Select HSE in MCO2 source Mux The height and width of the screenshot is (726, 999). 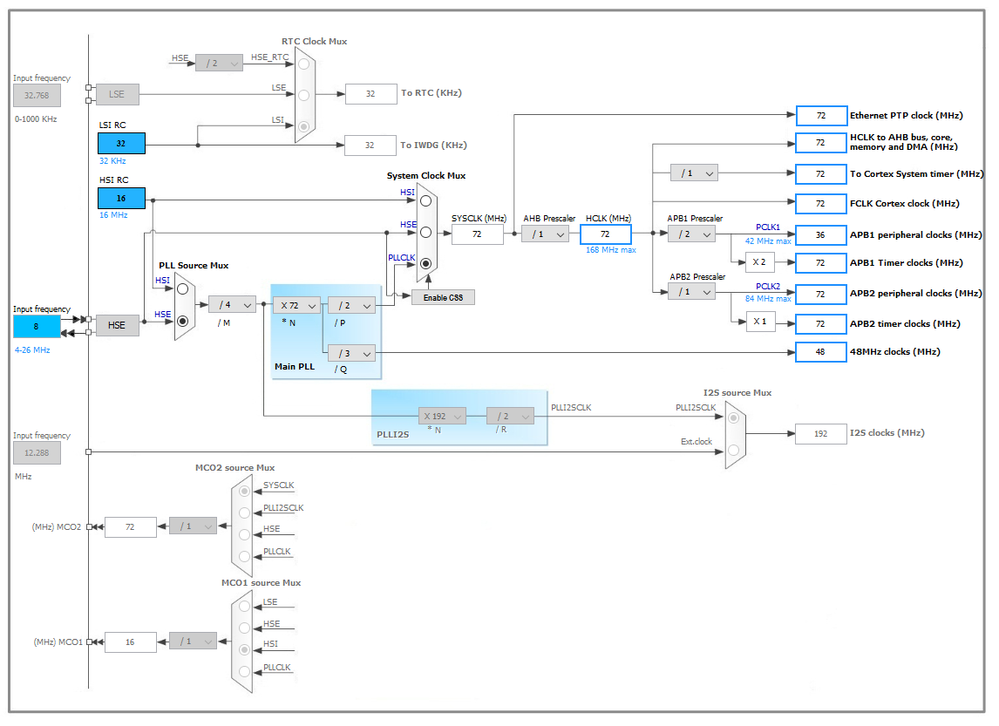[x=244, y=534]
